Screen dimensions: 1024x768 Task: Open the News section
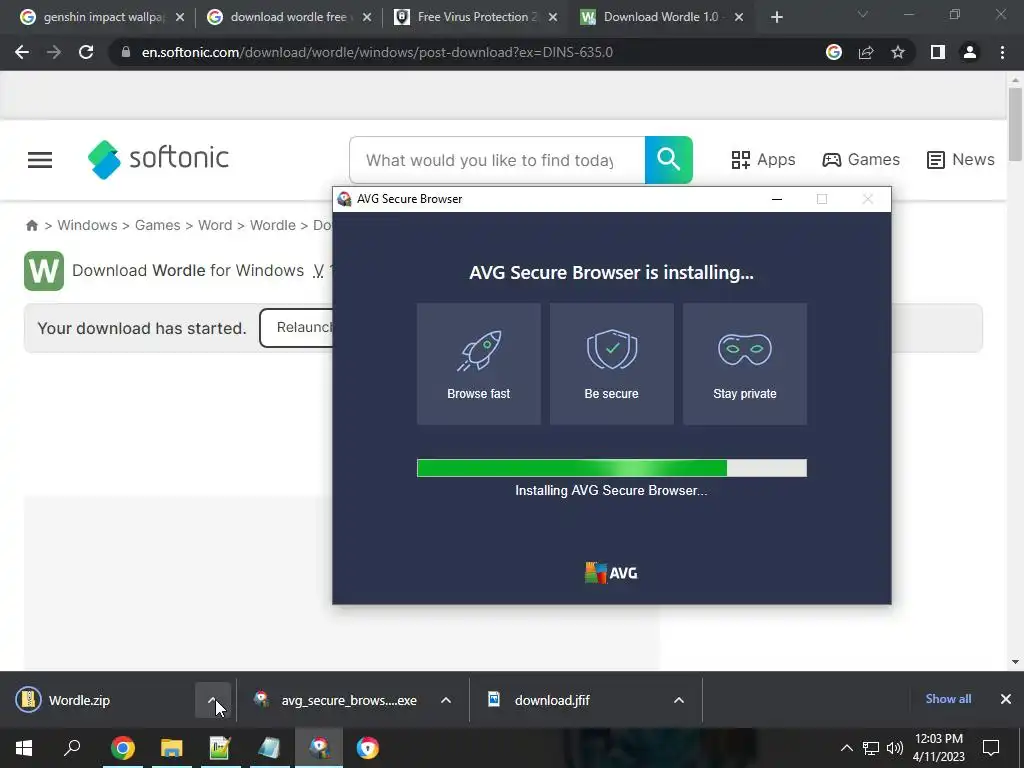point(961,159)
